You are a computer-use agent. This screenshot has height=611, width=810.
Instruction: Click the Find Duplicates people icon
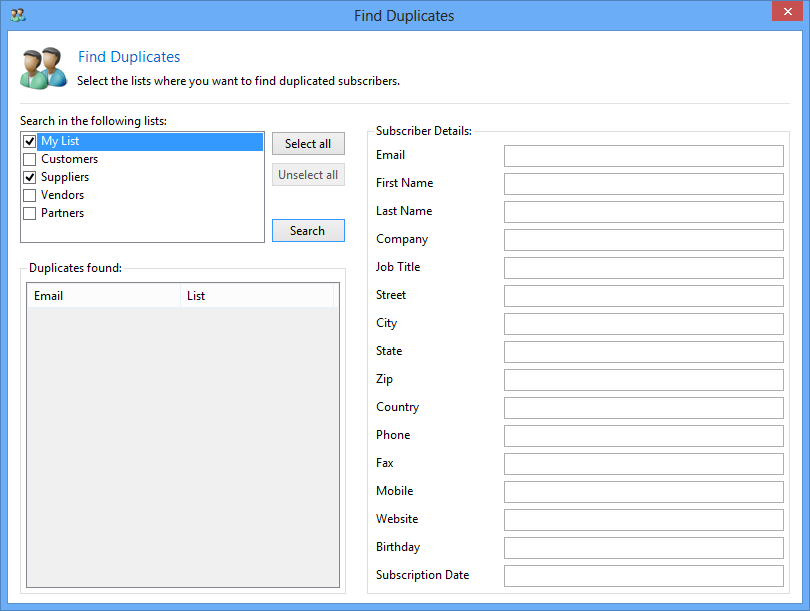click(x=43, y=67)
